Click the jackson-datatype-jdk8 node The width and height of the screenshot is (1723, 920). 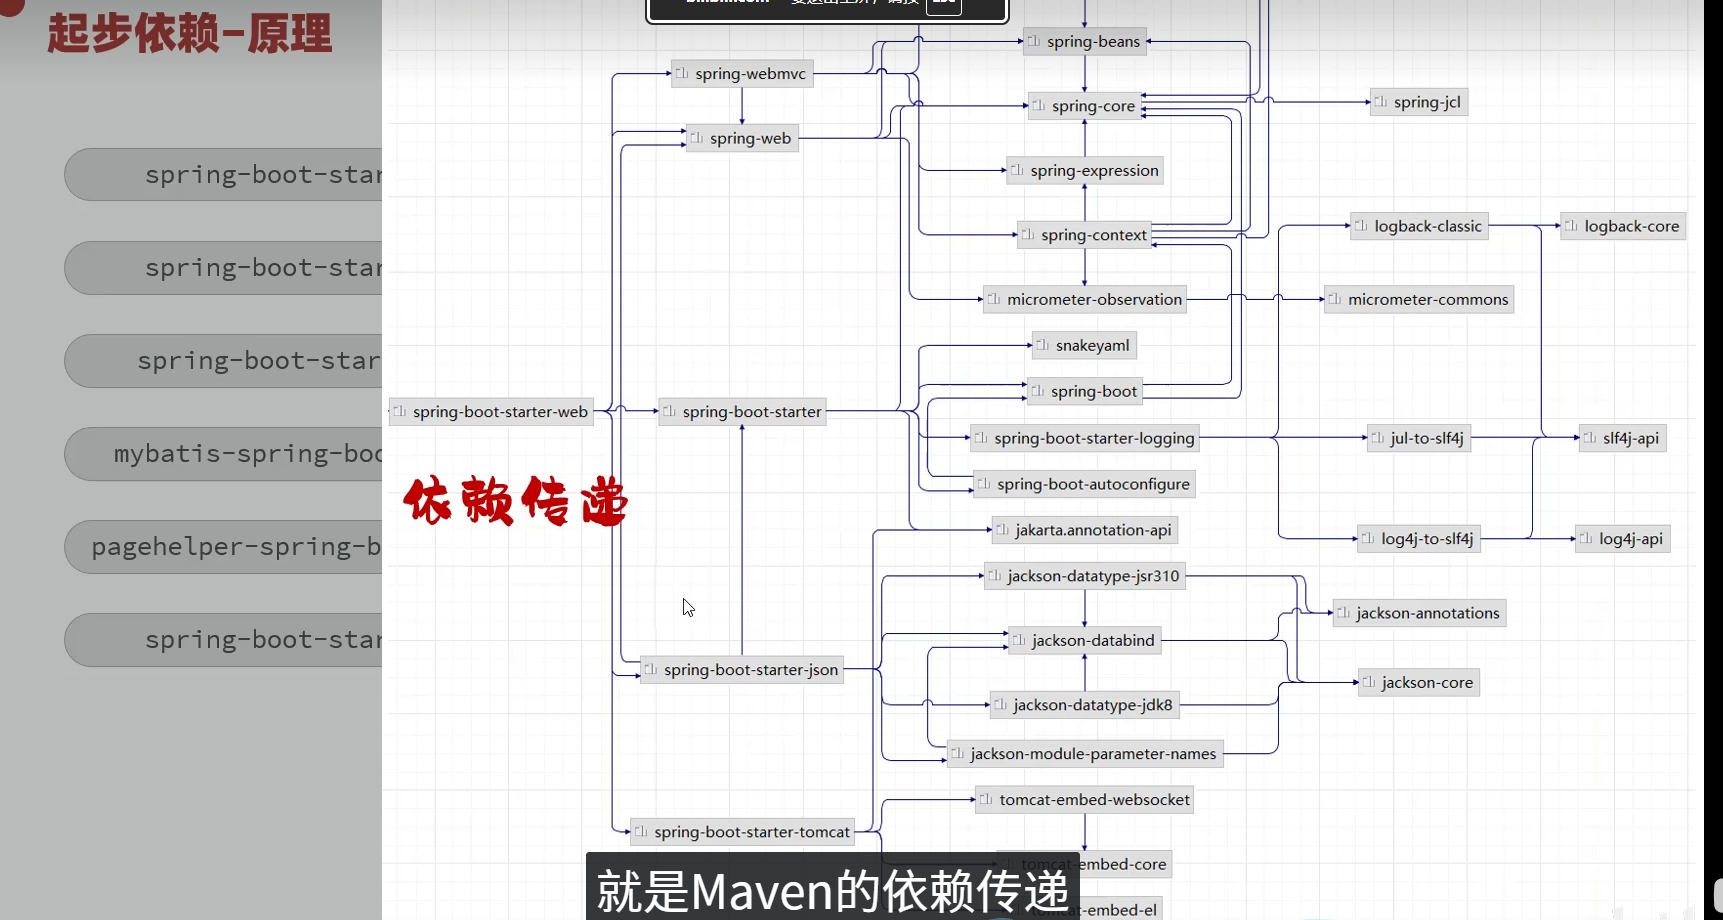(1085, 705)
